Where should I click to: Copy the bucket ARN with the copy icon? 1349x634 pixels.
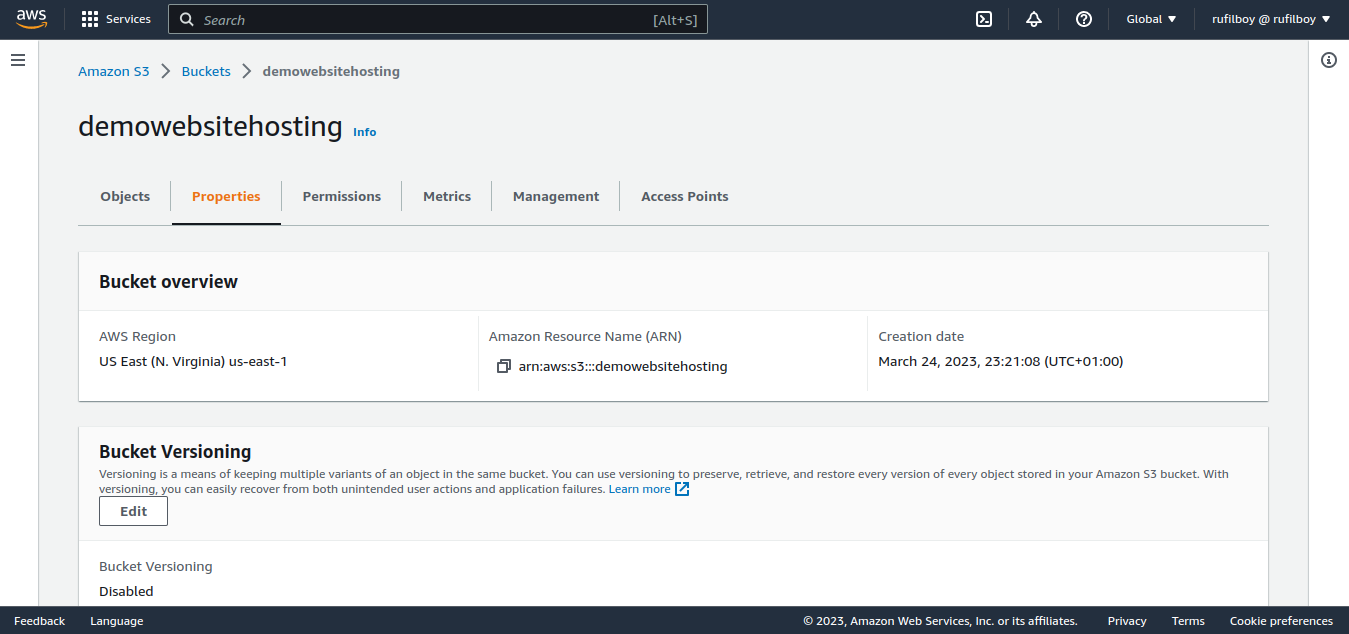[504, 366]
